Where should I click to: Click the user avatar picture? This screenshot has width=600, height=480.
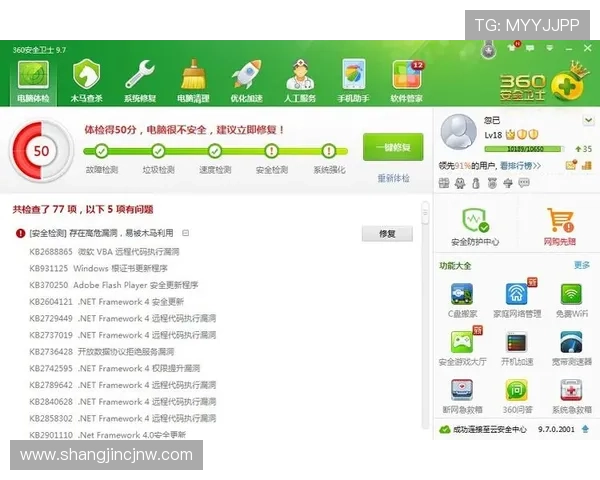[458, 132]
